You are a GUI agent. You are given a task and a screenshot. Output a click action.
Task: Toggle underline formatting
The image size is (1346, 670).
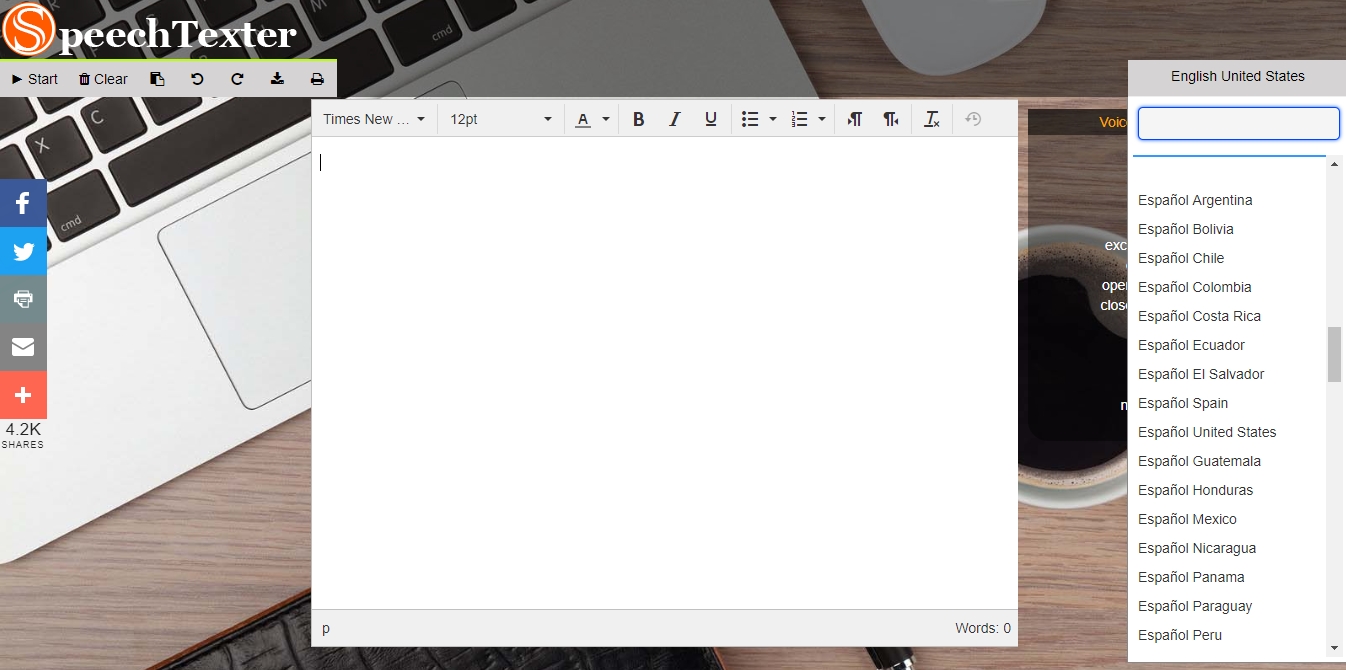tap(711, 119)
